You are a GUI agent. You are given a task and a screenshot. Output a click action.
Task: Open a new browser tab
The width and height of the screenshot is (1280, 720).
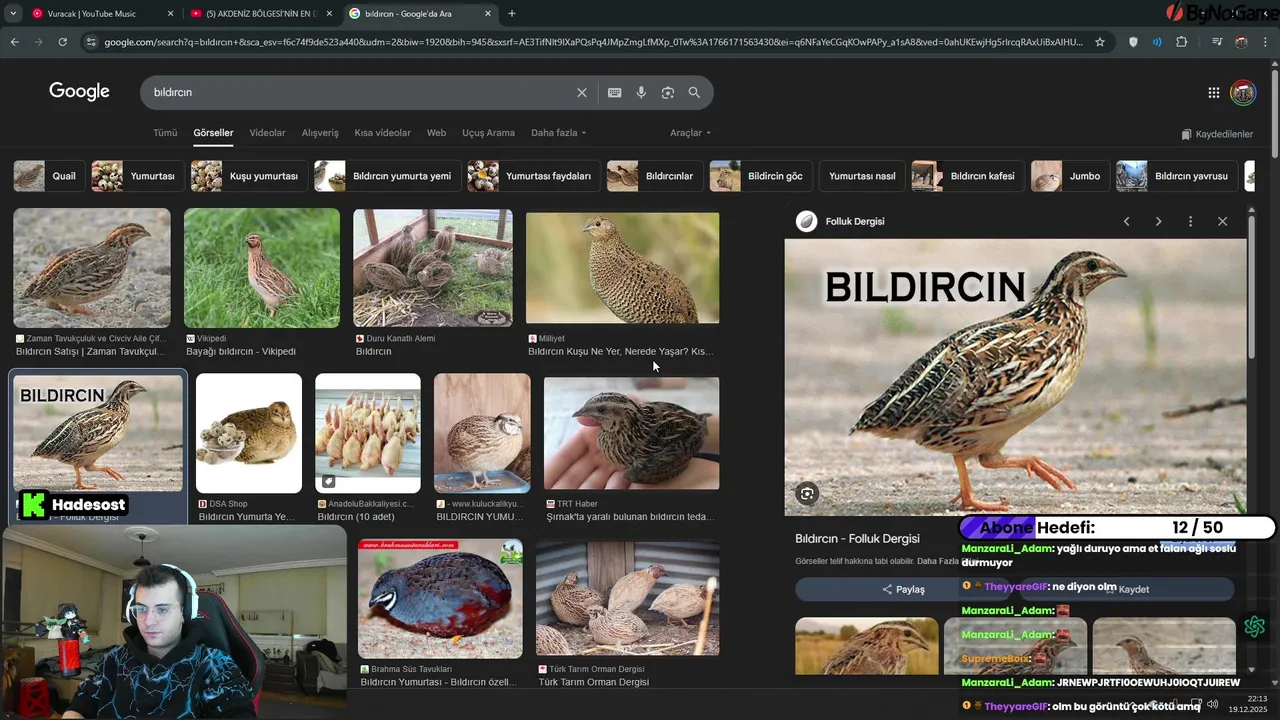(x=512, y=14)
